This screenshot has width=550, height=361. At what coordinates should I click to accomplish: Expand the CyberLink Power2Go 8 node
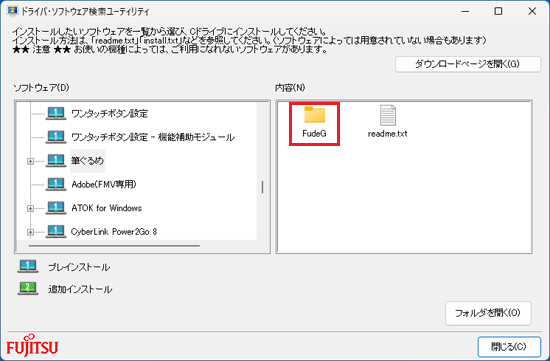31,232
